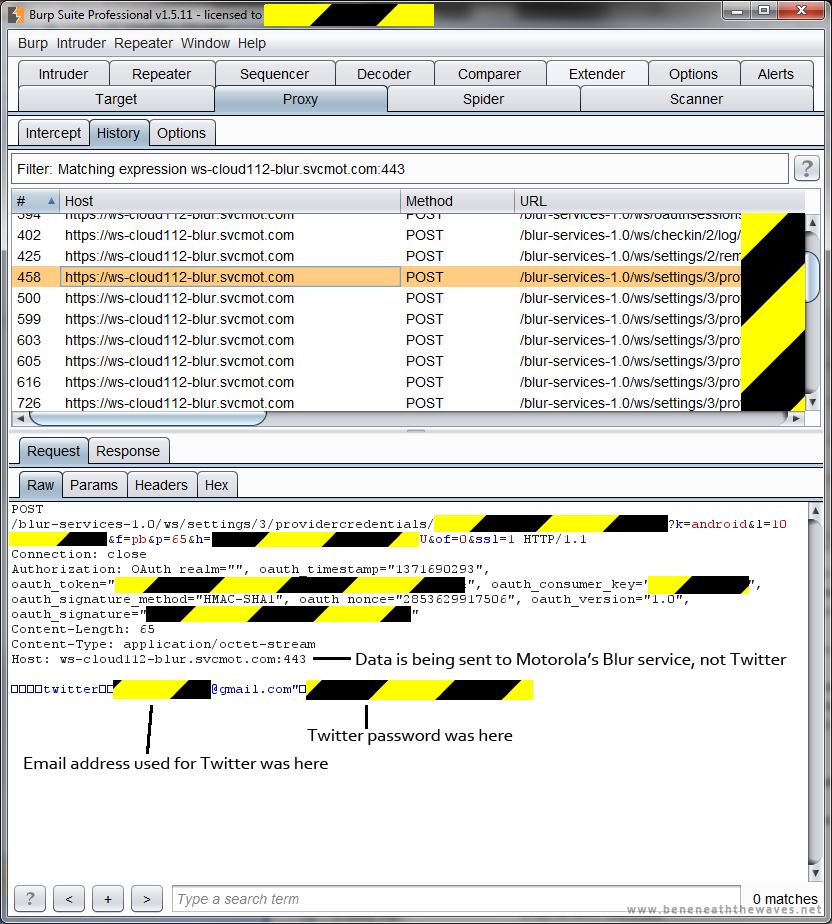The width and height of the screenshot is (832, 924).
Task: Select history row number 599
Action: [x=376, y=319]
